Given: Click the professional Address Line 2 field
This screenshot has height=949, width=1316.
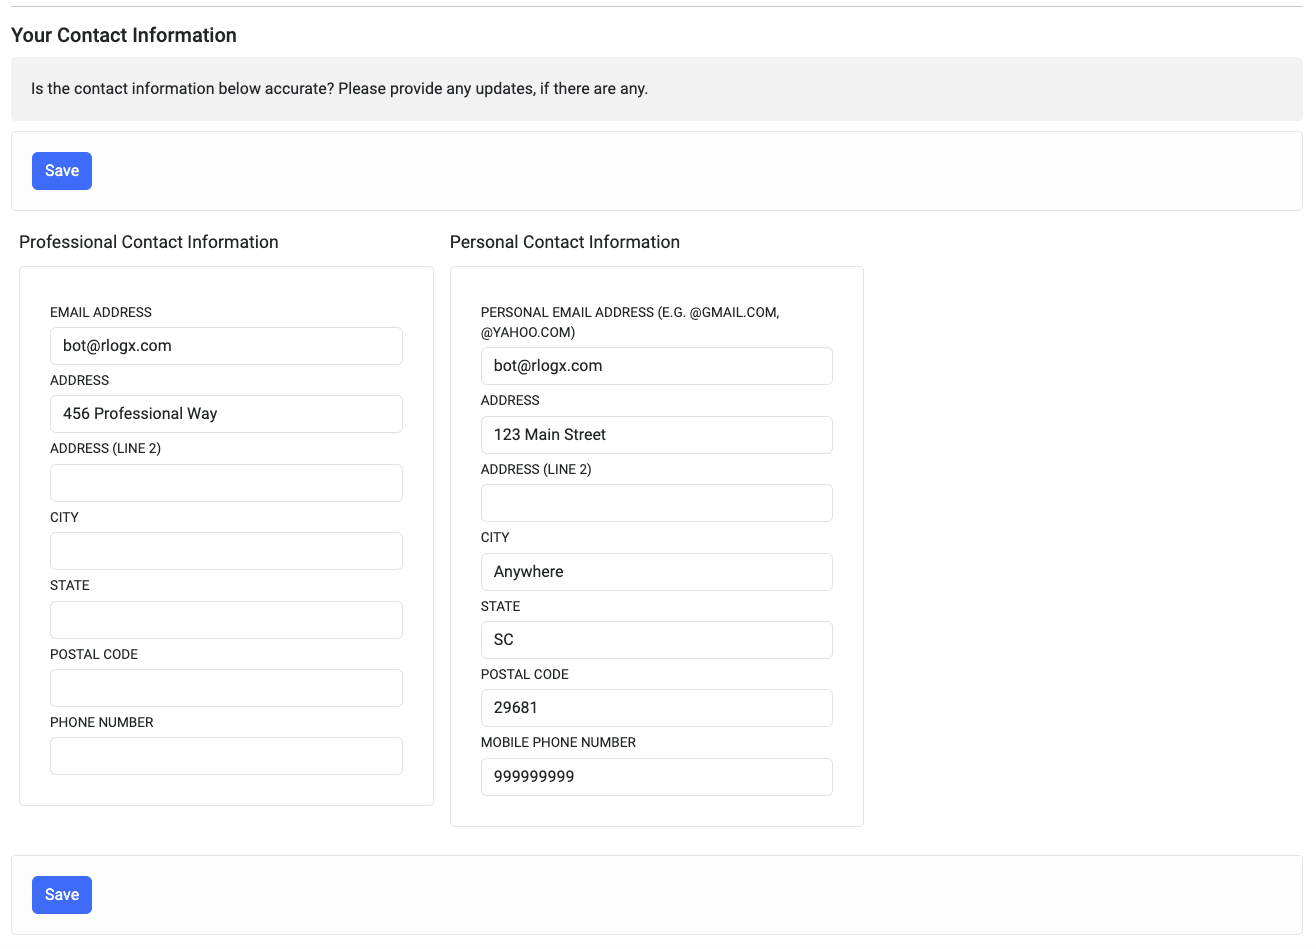Looking at the screenshot, I should [x=225, y=482].
